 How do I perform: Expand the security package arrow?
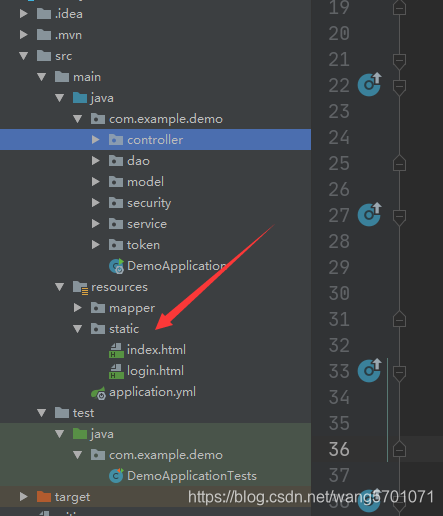[x=96, y=203]
